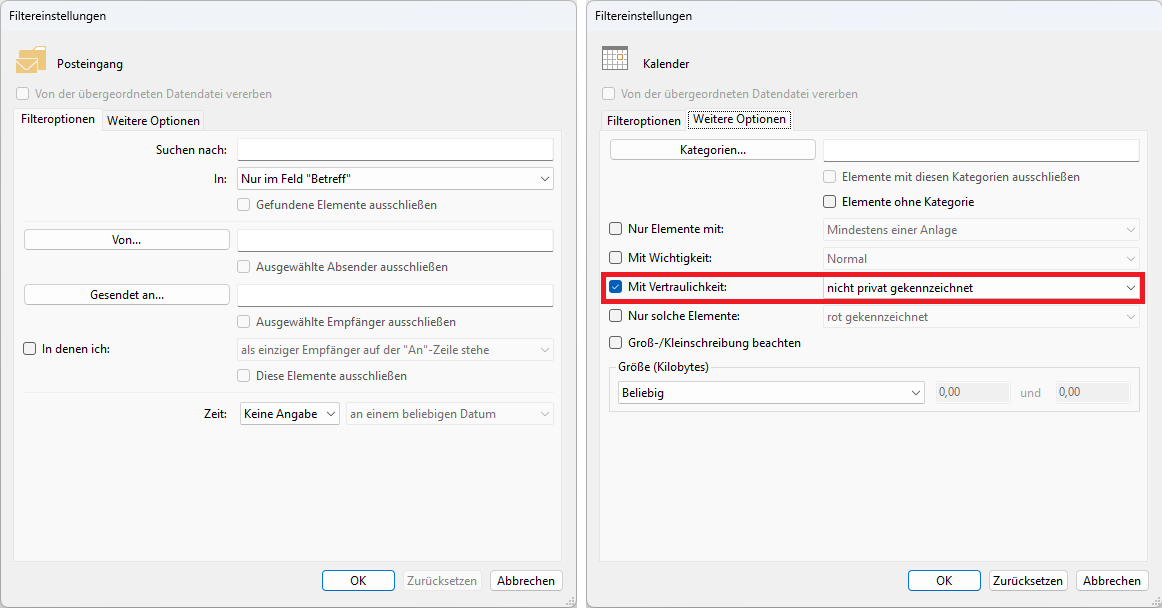This screenshot has height=608, width=1162.
Task: Click the Gesendet an... button
Action: click(x=126, y=295)
